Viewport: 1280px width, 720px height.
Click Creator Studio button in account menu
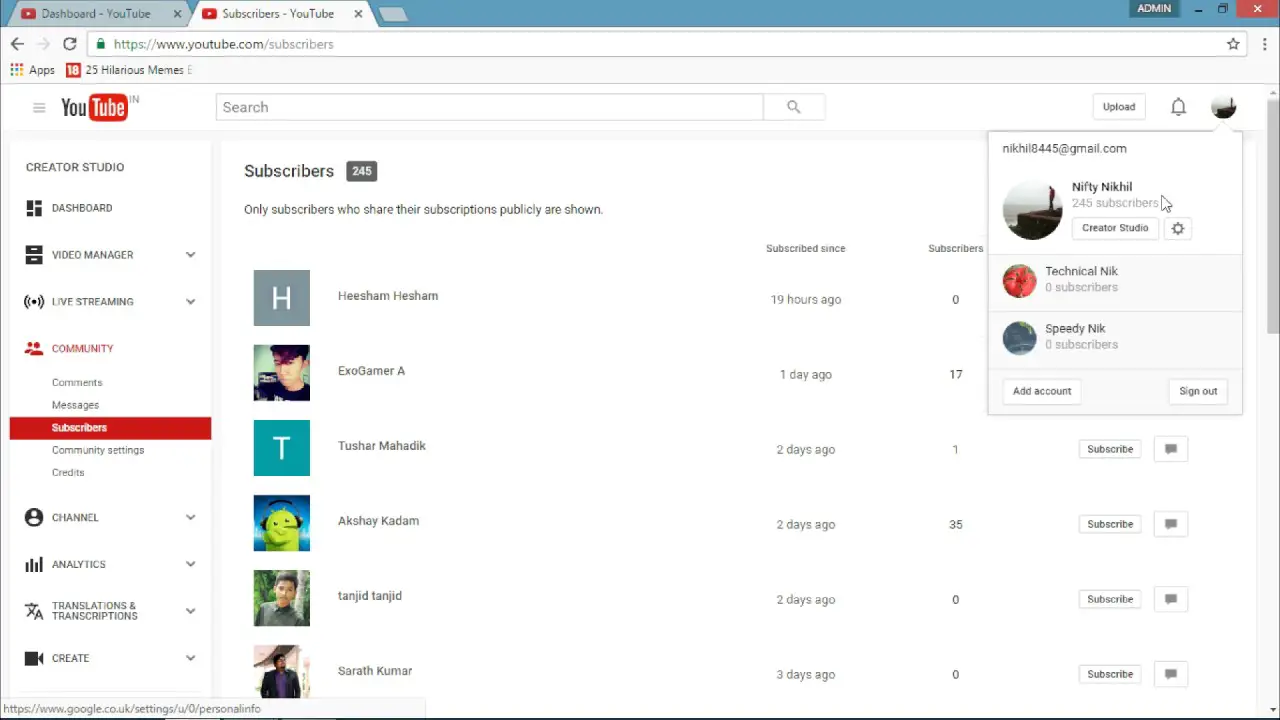coord(1115,228)
